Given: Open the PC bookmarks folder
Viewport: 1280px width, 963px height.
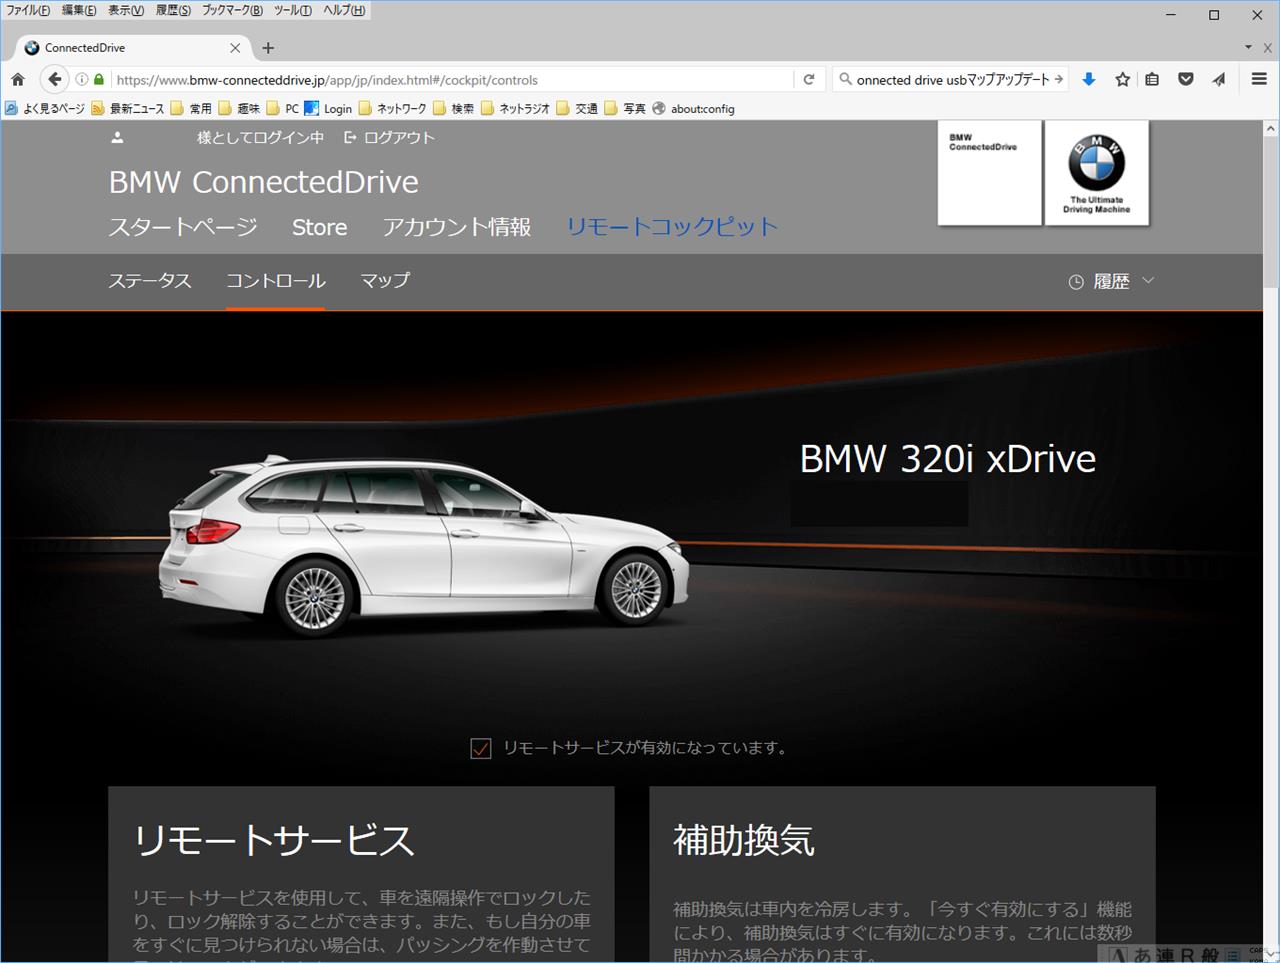Looking at the screenshot, I should [x=283, y=108].
